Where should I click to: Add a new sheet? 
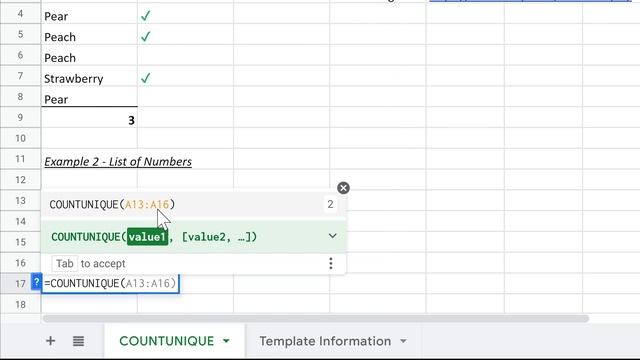[x=50, y=341]
